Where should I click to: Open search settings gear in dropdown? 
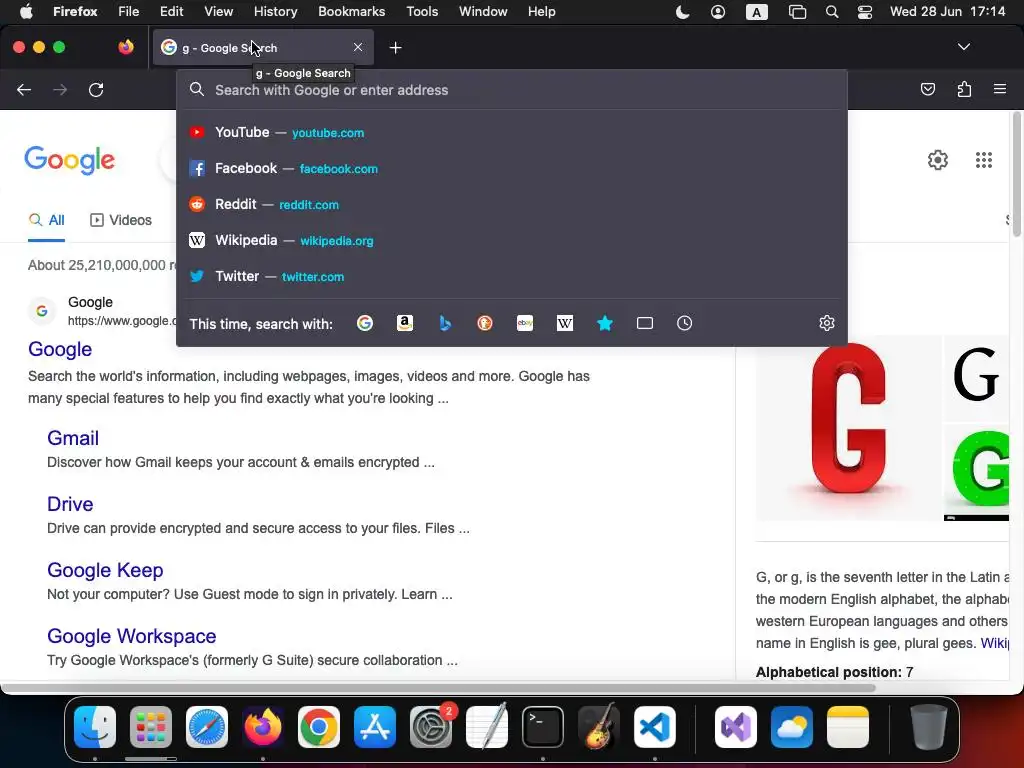click(x=827, y=323)
